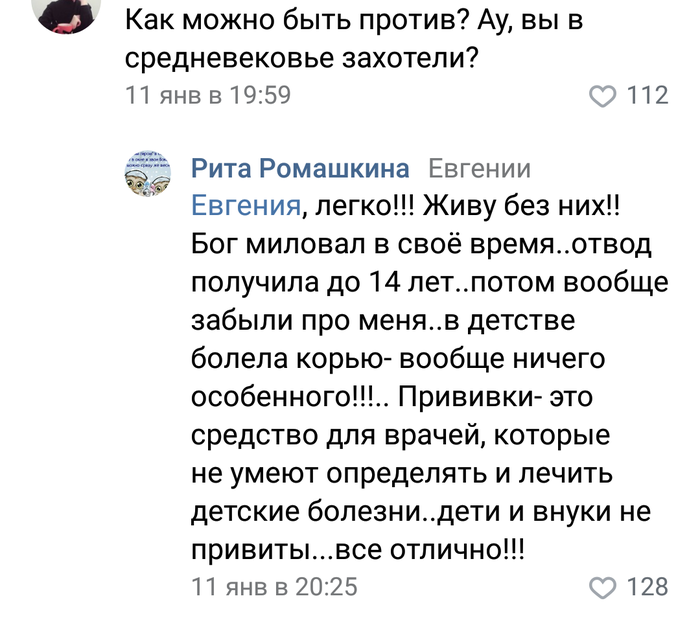The image size is (700, 629).
Task: Click the 128 likes counter
Action: point(647,586)
